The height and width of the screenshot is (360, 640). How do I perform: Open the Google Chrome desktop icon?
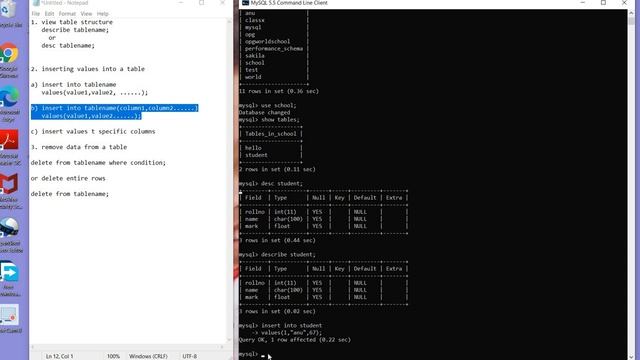click(x=9, y=54)
